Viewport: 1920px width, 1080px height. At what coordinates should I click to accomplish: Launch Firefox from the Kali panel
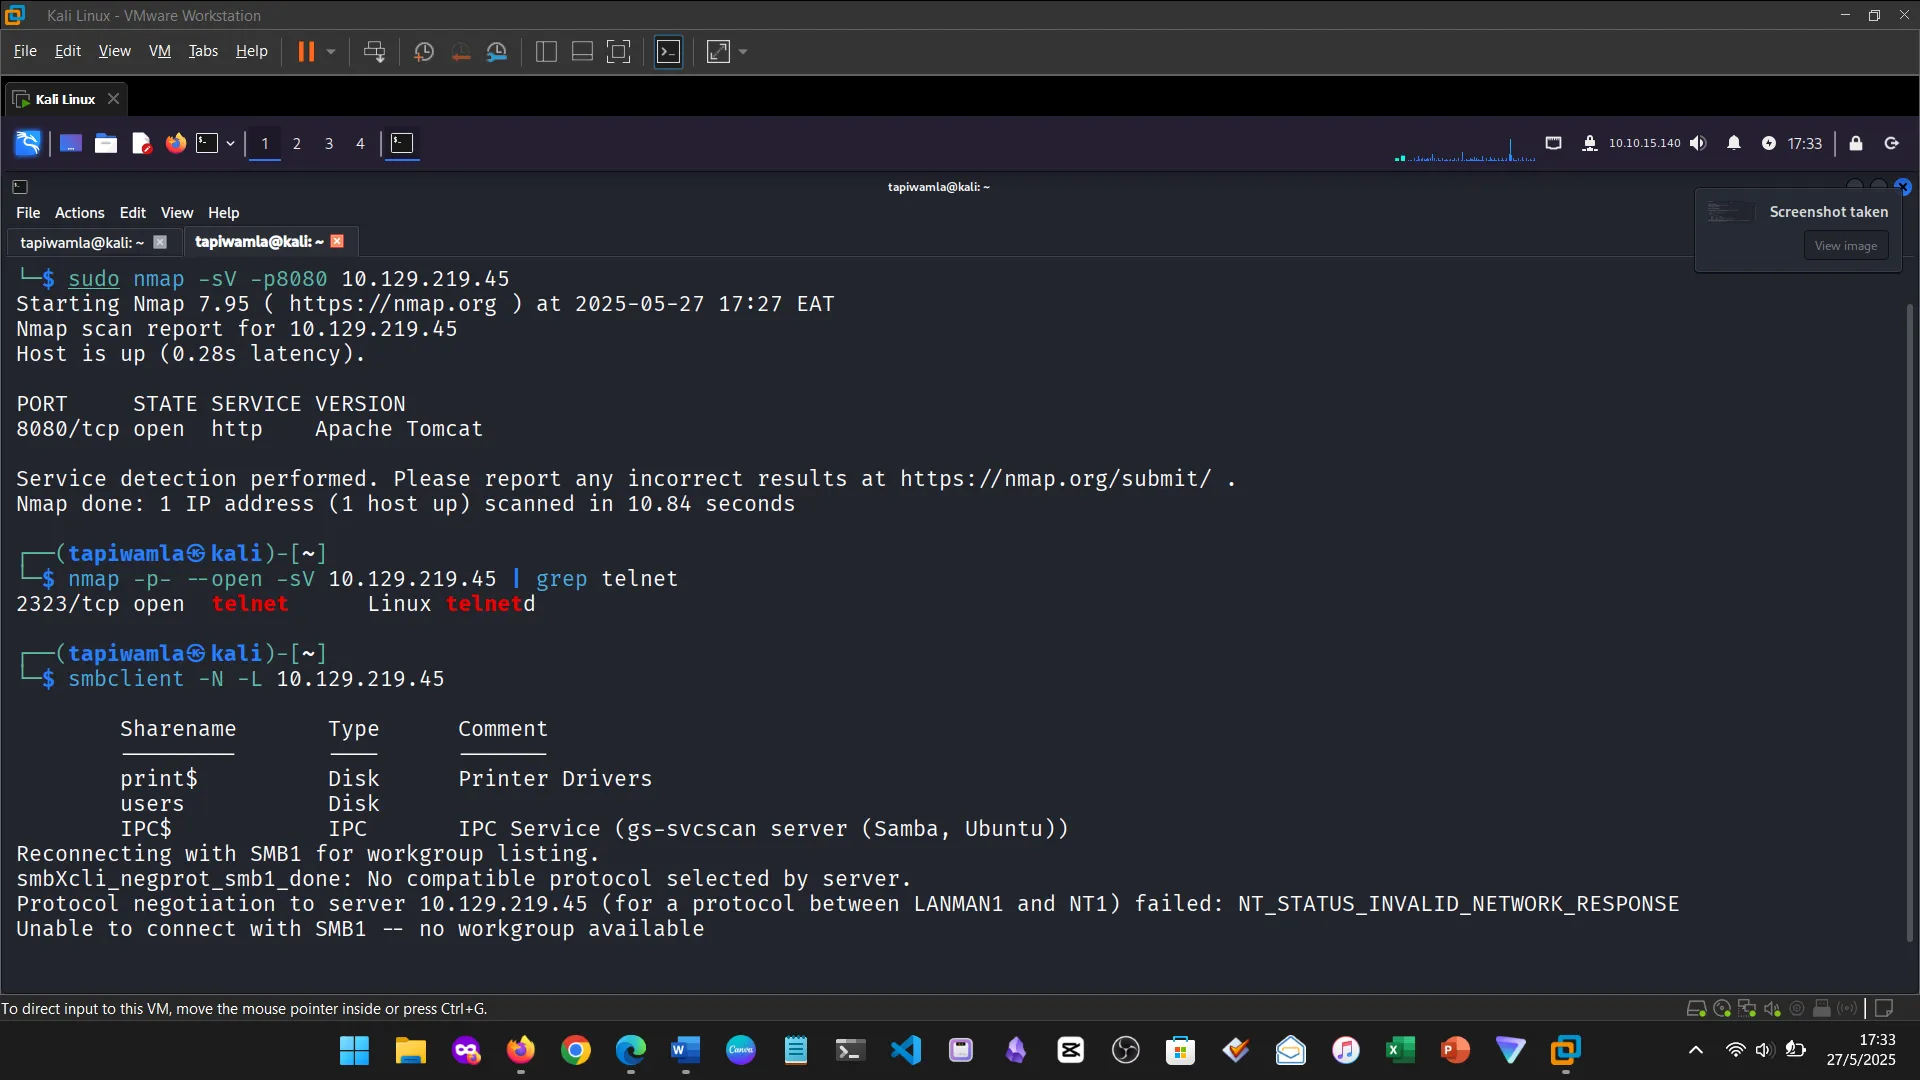(175, 143)
